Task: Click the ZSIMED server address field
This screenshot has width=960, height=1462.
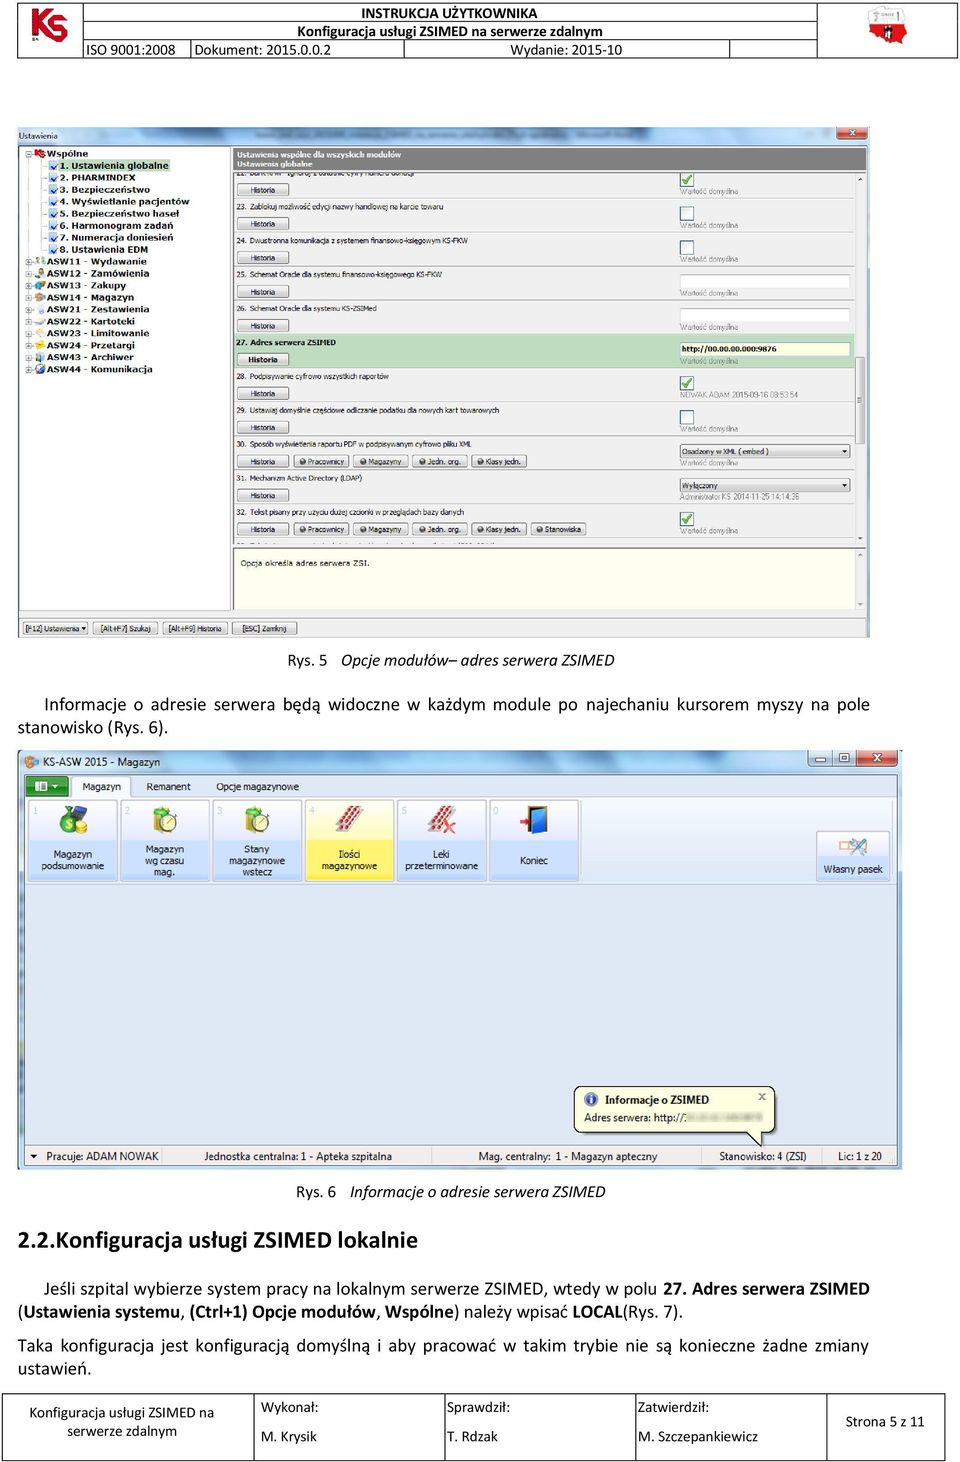Action: tap(765, 349)
